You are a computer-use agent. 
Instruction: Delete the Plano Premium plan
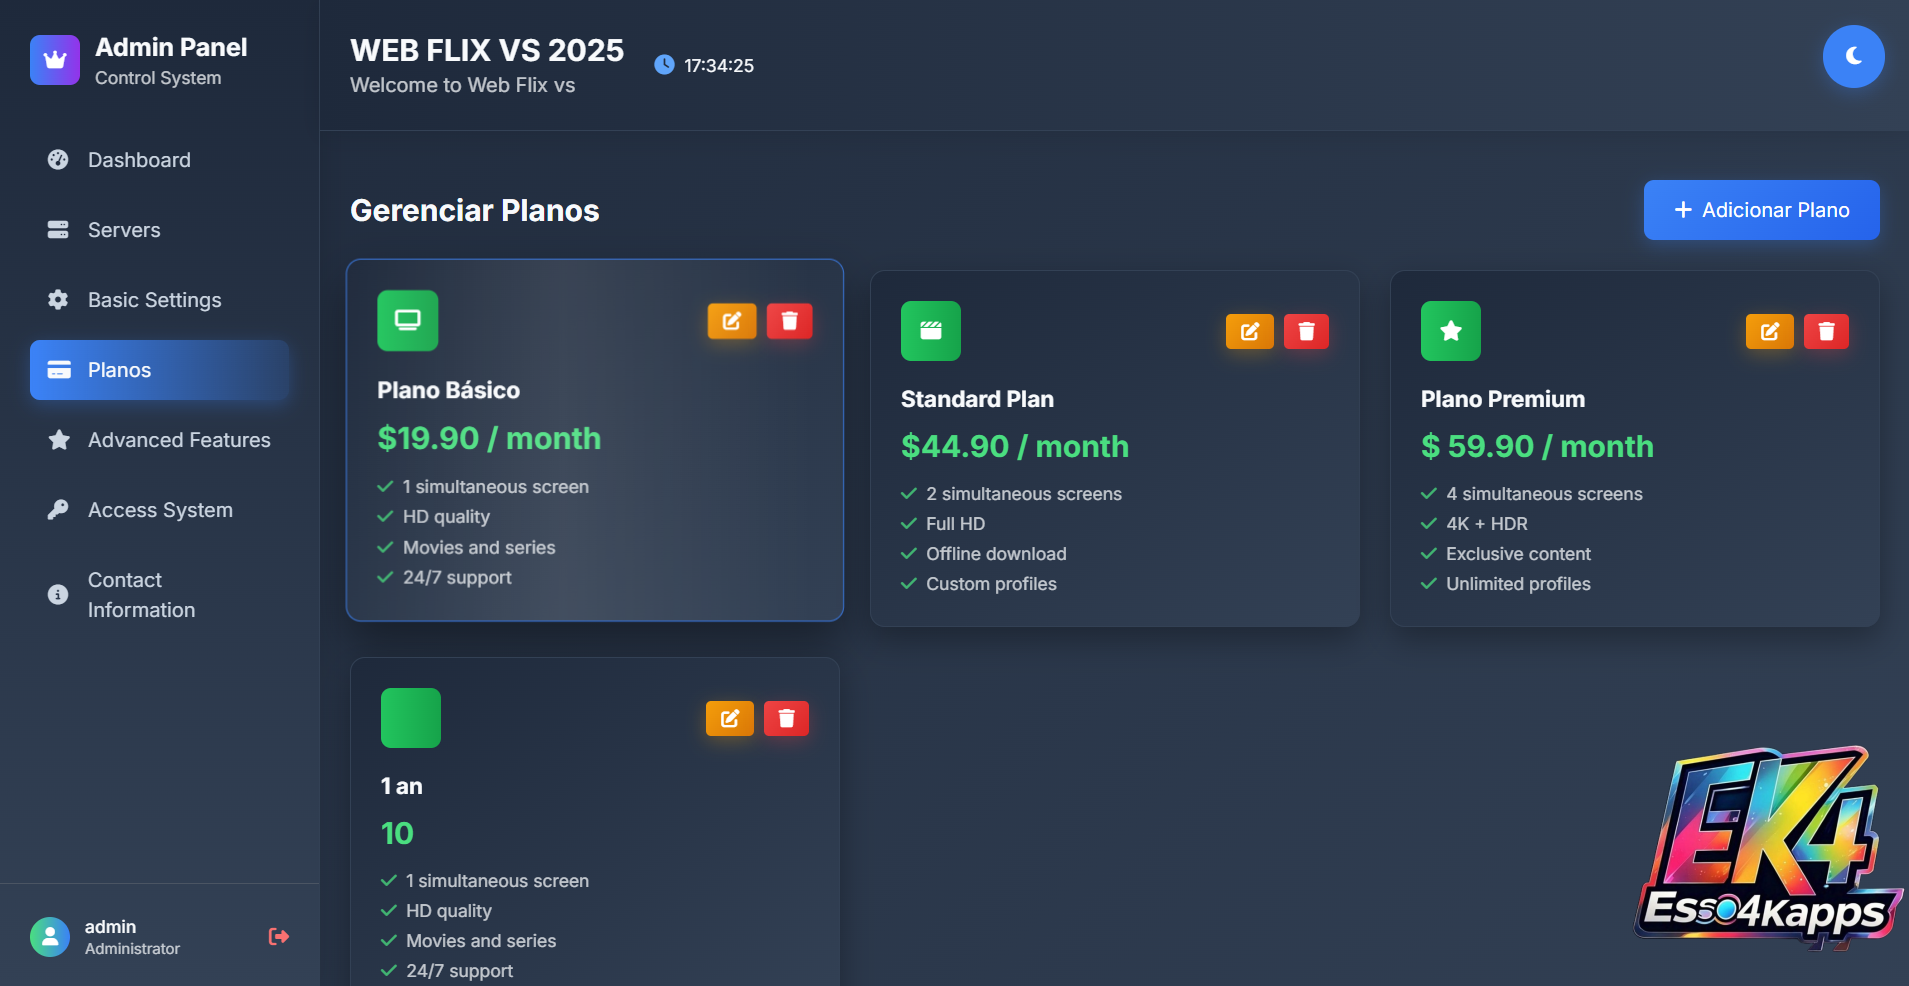click(x=1826, y=332)
